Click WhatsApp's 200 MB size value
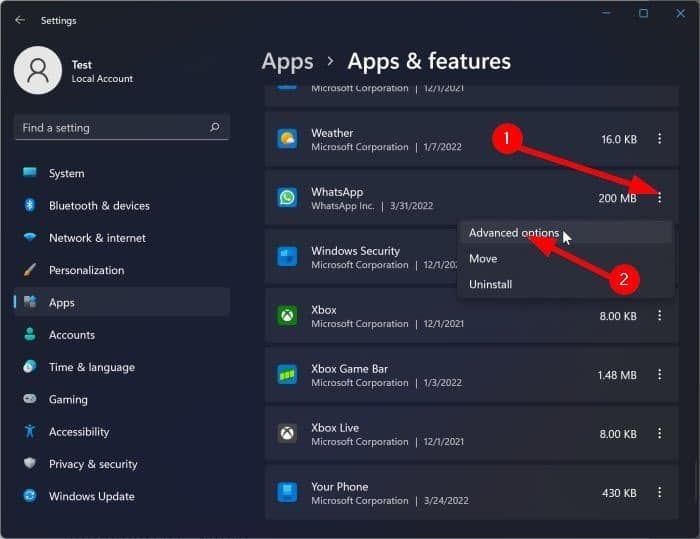Screen dimensions: 700x539 click(617, 198)
